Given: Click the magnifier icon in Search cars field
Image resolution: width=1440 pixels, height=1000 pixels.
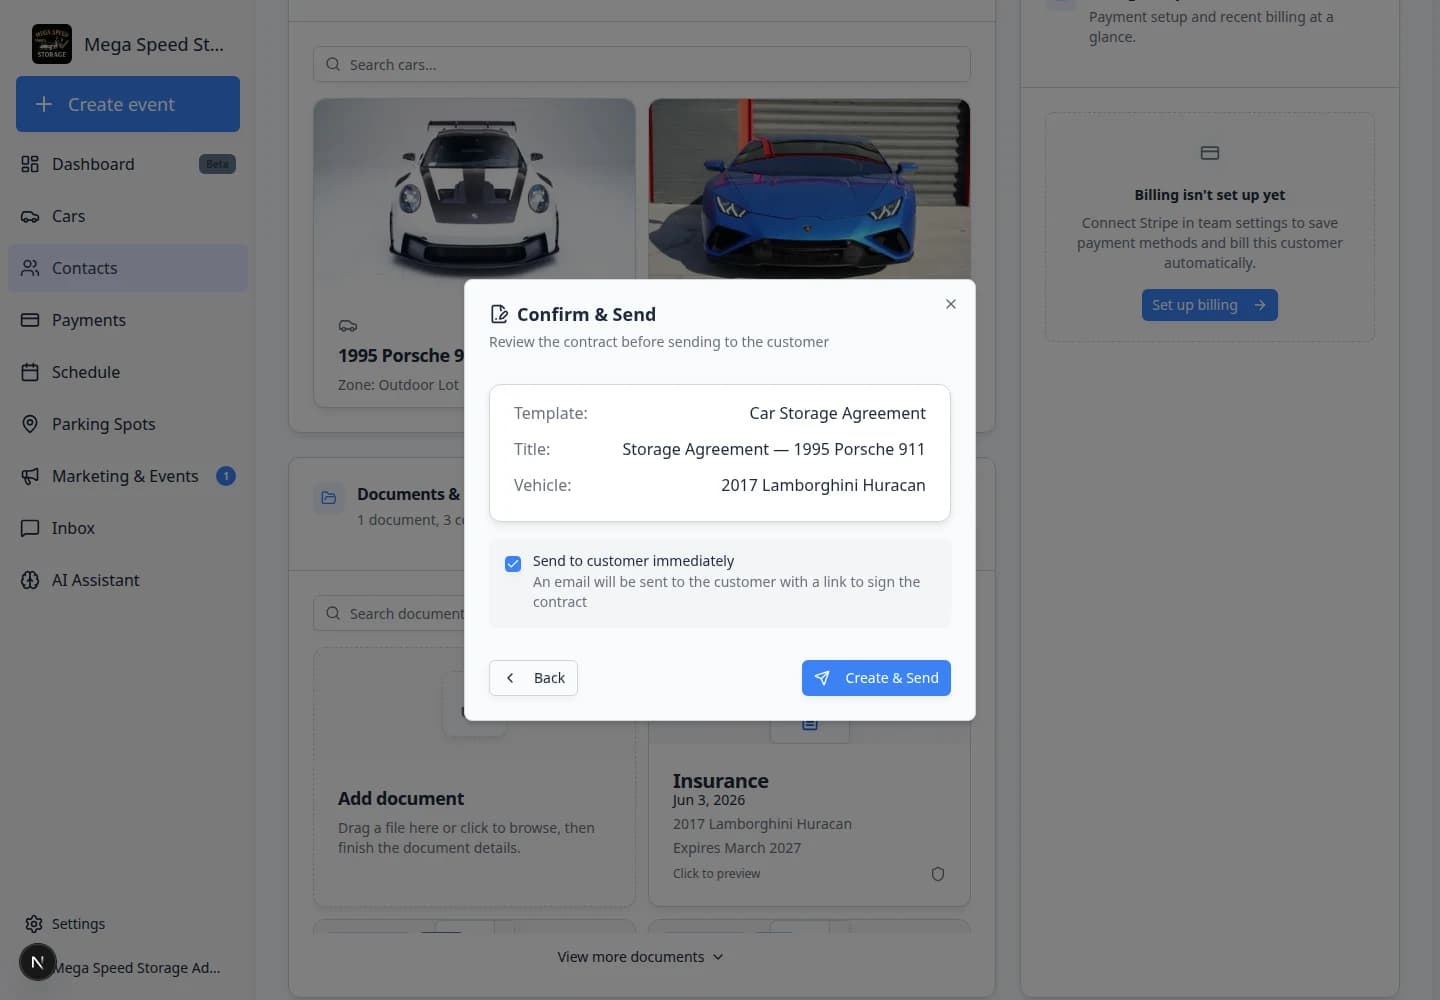Looking at the screenshot, I should point(333,64).
